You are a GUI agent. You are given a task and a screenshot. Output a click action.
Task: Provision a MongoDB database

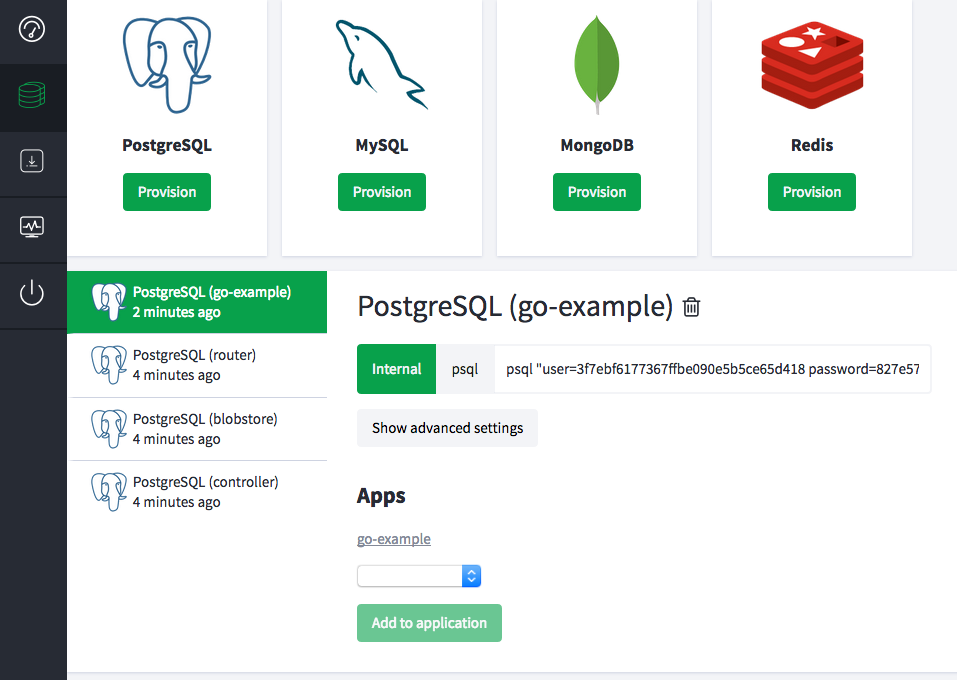597,192
